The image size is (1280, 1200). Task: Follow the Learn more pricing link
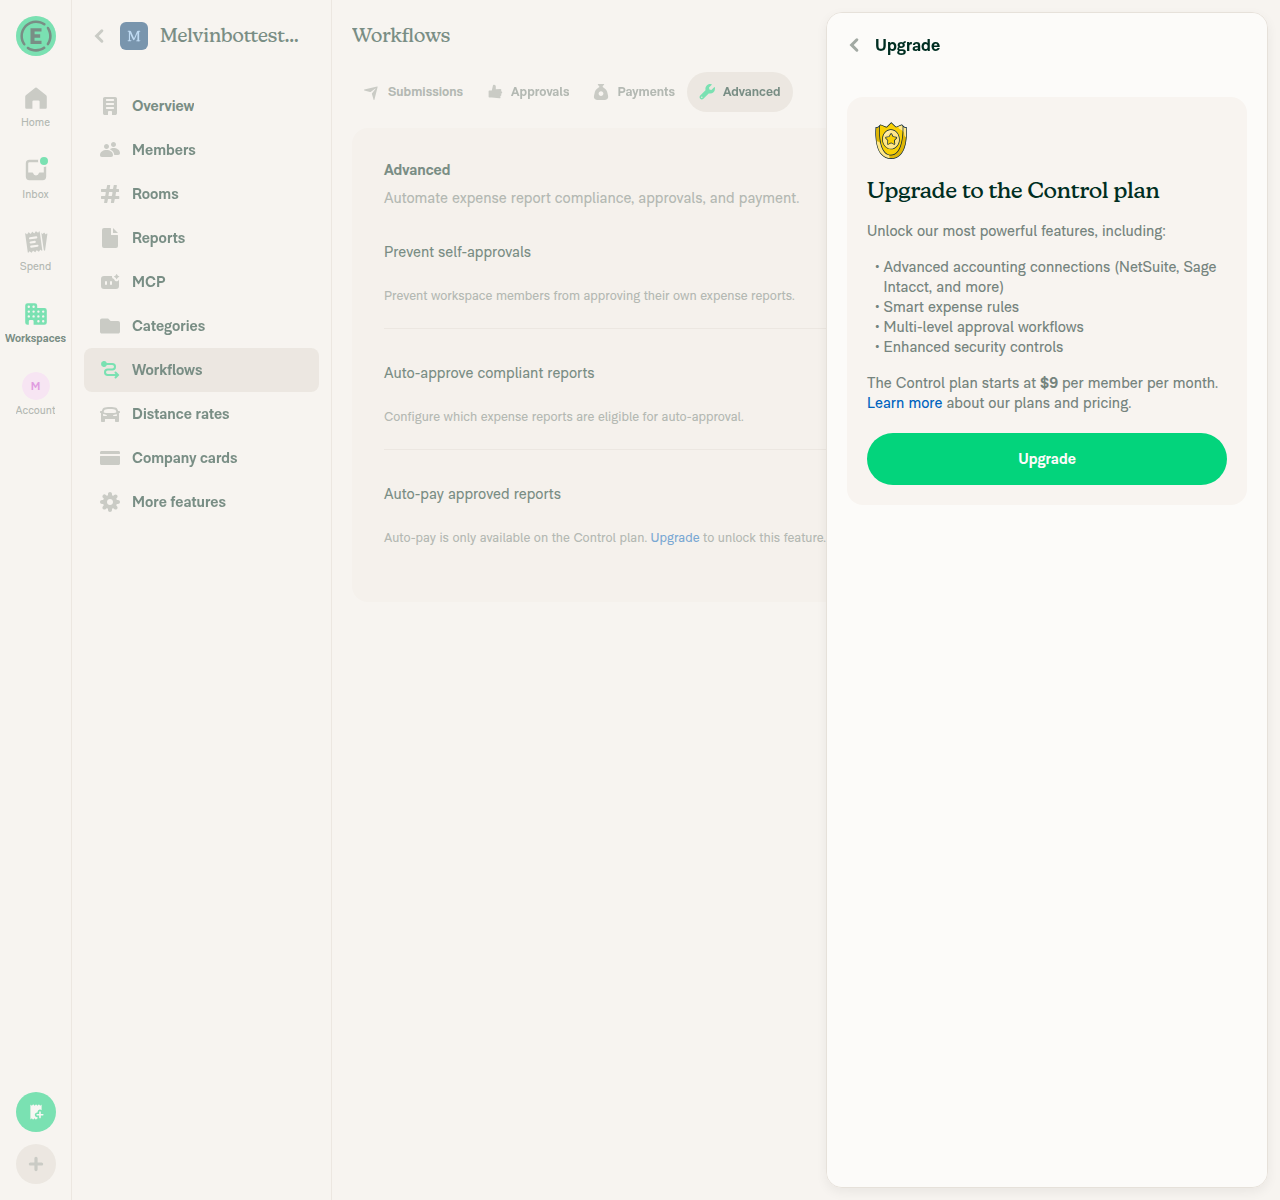pyautogui.click(x=904, y=403)
